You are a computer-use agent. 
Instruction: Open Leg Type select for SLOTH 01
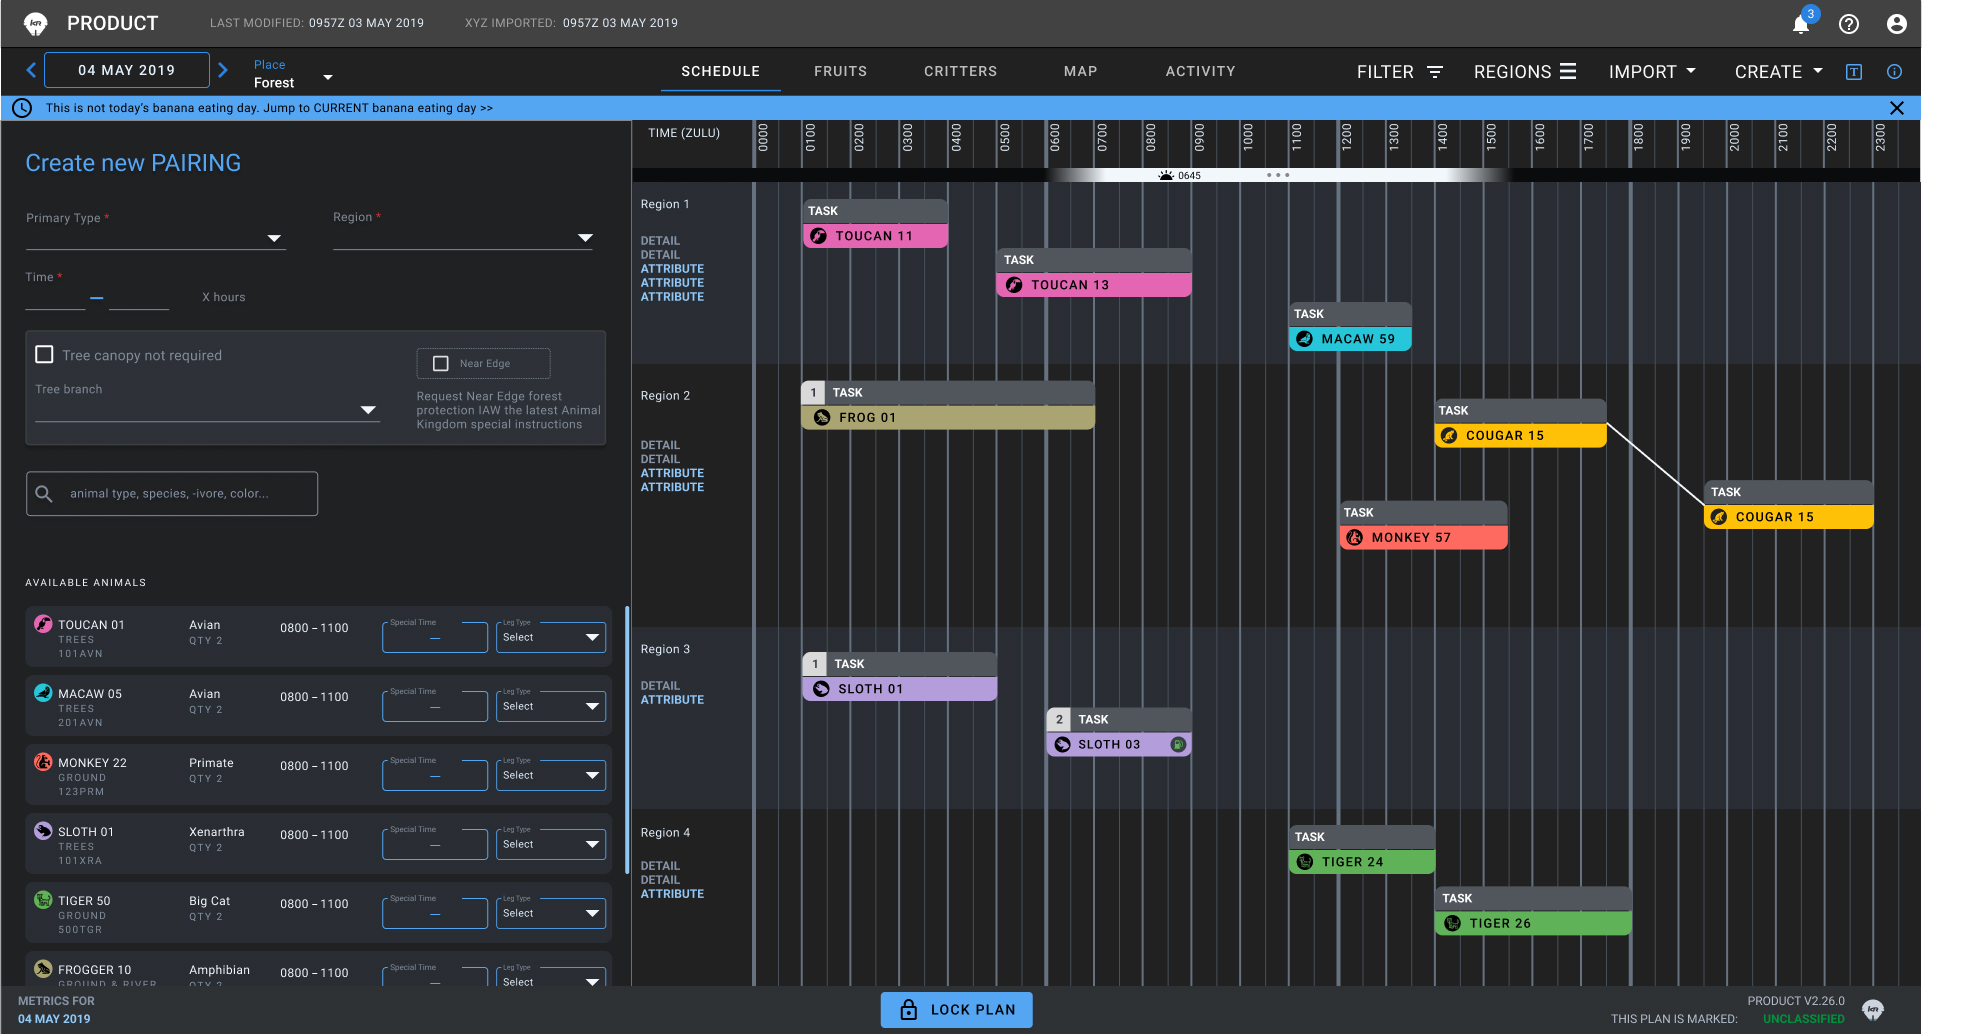(x=551, y=843)
